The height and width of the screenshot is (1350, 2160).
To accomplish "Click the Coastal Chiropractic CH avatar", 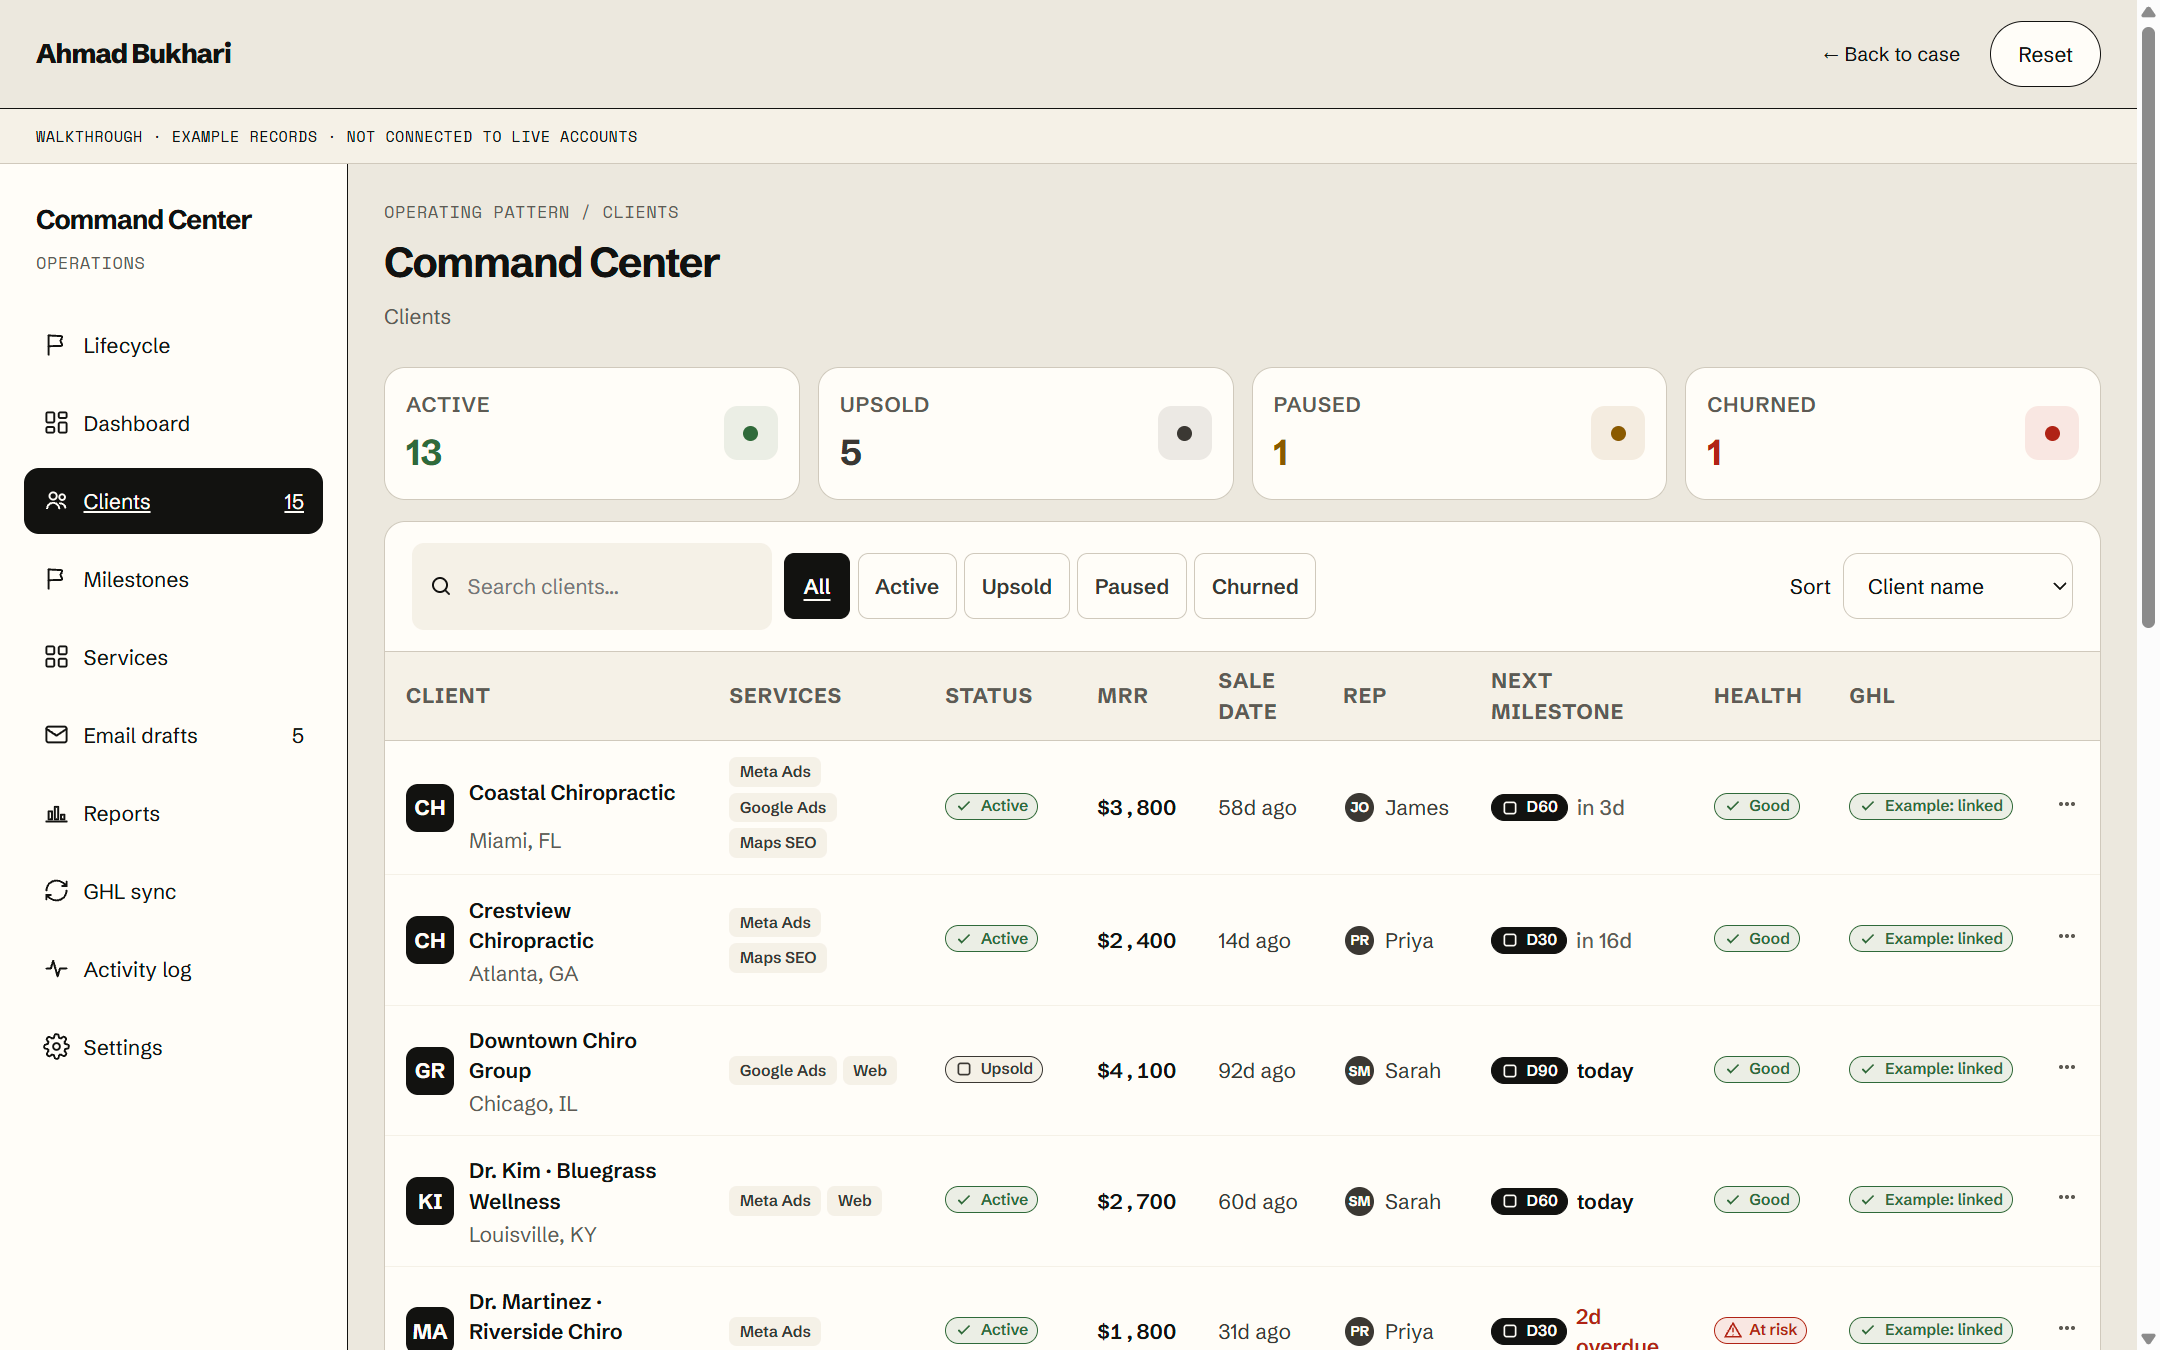I will (430, 807).
